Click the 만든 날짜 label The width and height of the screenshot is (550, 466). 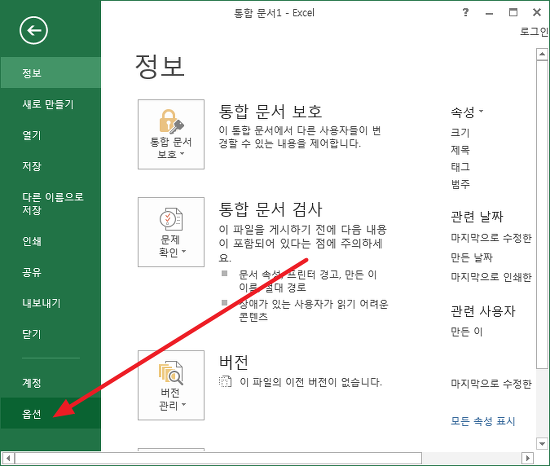471,257
